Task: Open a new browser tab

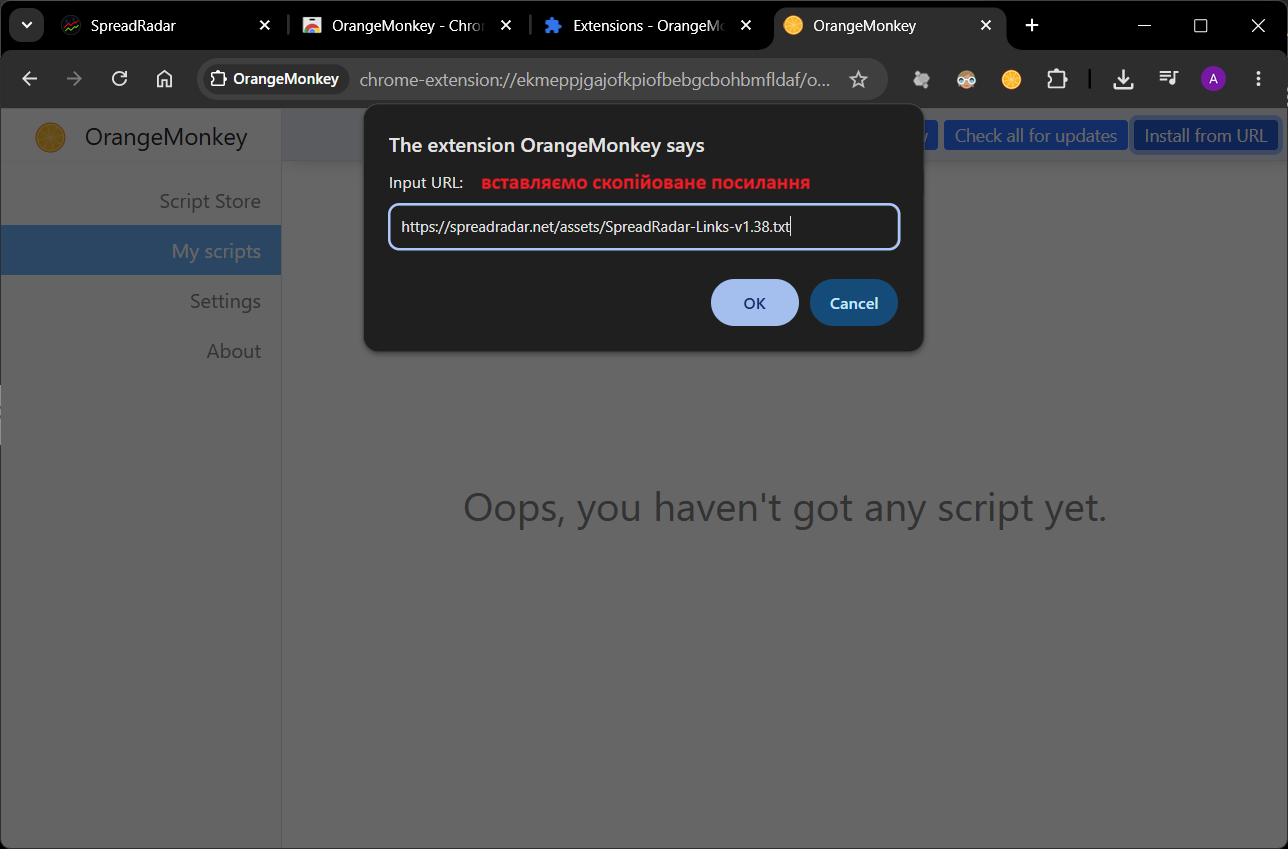Action: 1032,26
